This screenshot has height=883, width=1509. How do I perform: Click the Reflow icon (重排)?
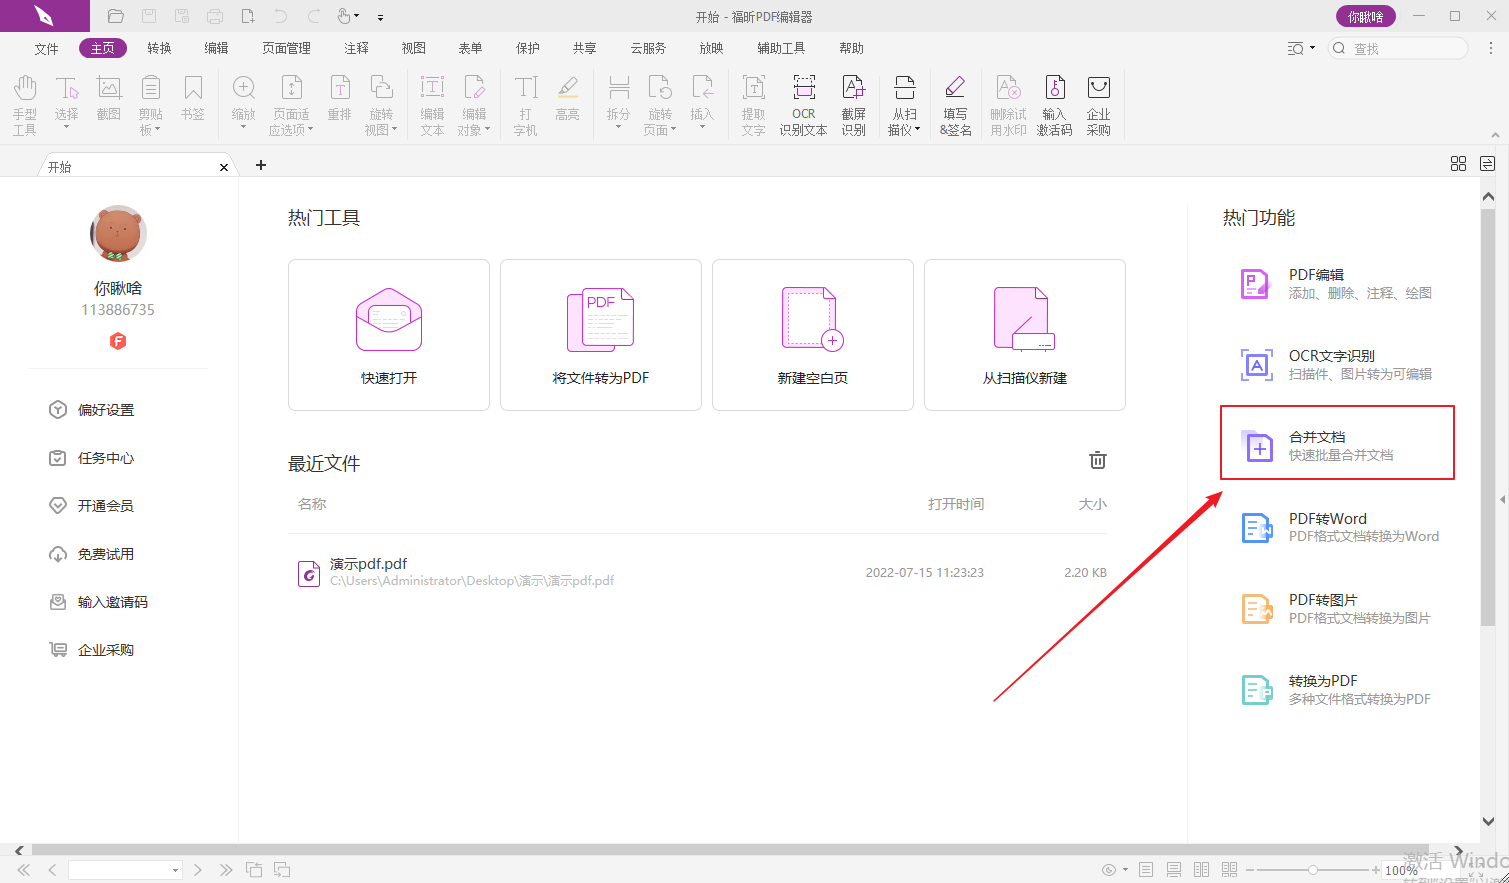tap(340, 97)
